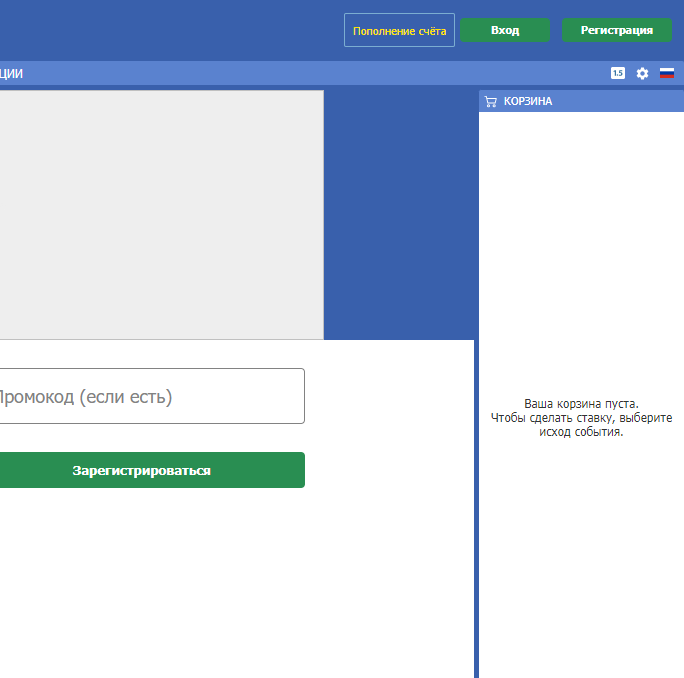This screenshot has height=678, width=684.
Task: Click the shopping cart icon in Корзина
Action: pos(491,101)
